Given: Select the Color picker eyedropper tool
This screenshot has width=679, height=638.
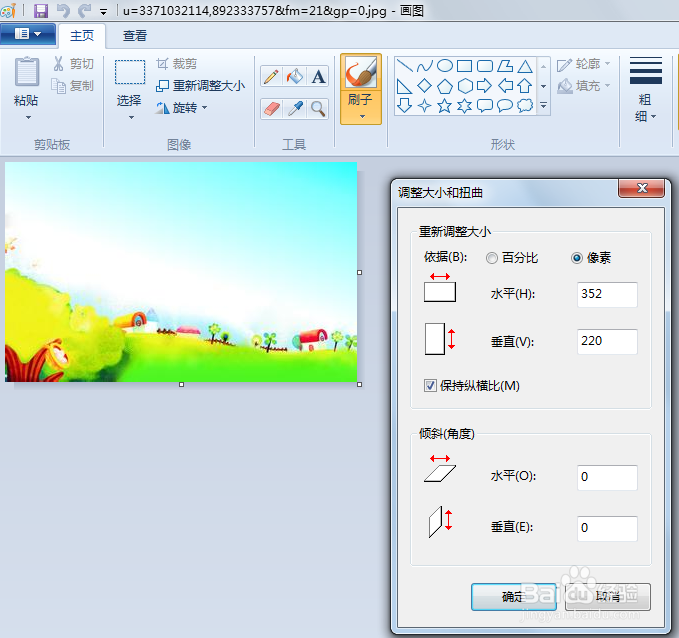Looking at the screenshot, I should [294, 109].
